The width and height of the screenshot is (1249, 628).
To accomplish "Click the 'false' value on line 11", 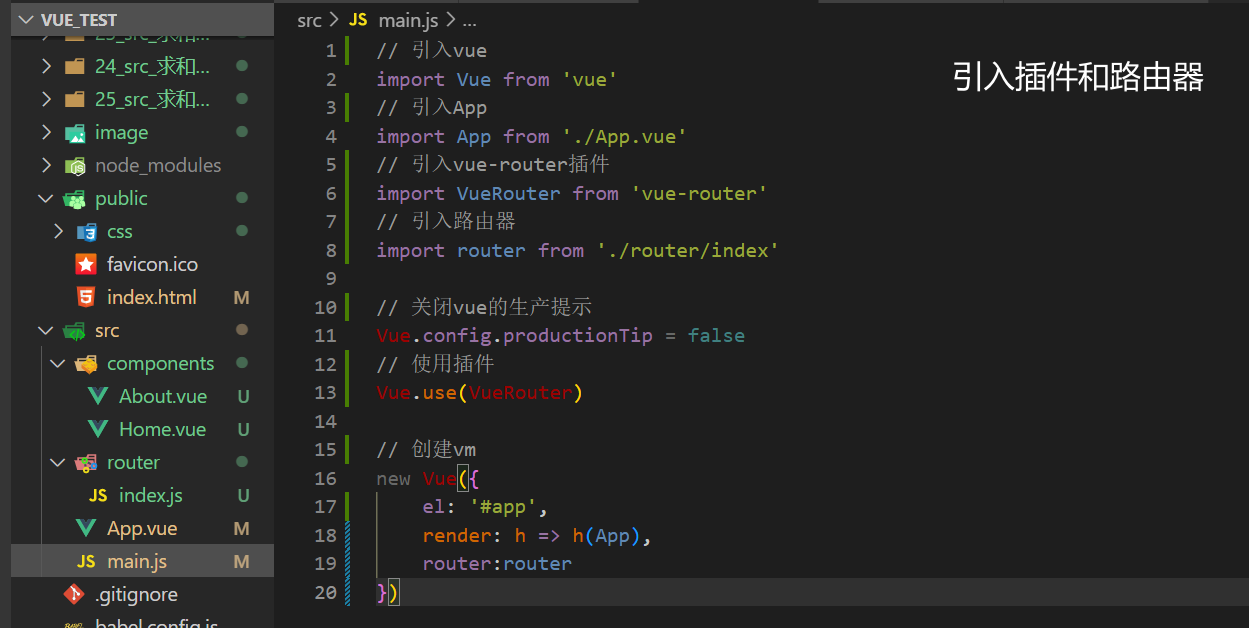I will 716,335.
